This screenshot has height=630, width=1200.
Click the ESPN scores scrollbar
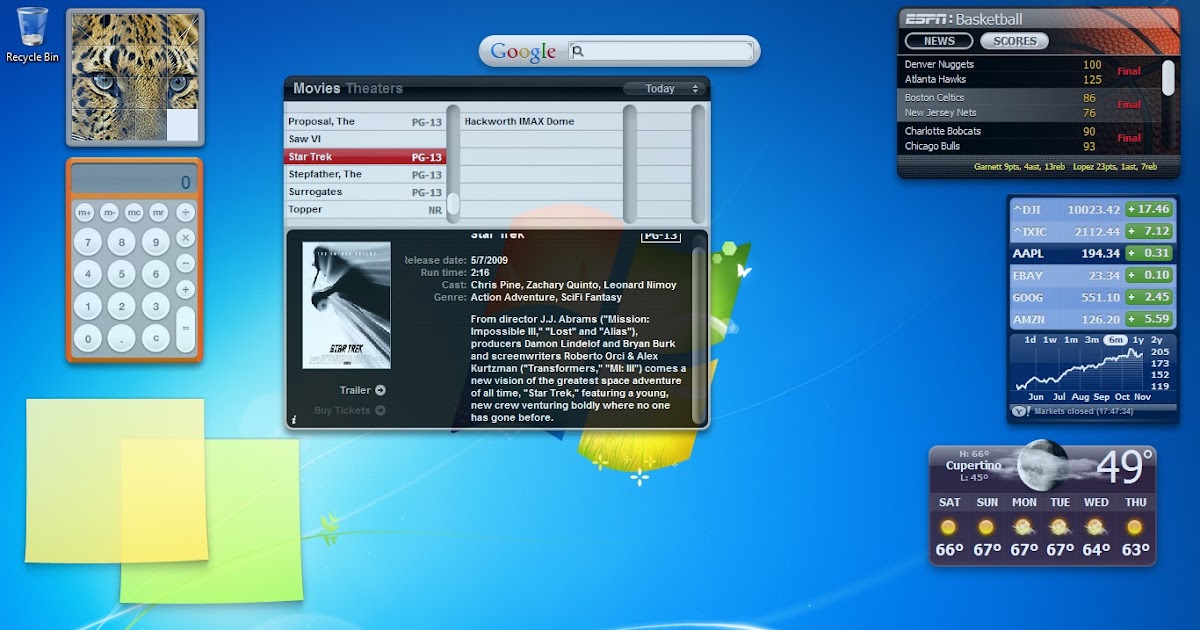click(x=1168, y=78)
